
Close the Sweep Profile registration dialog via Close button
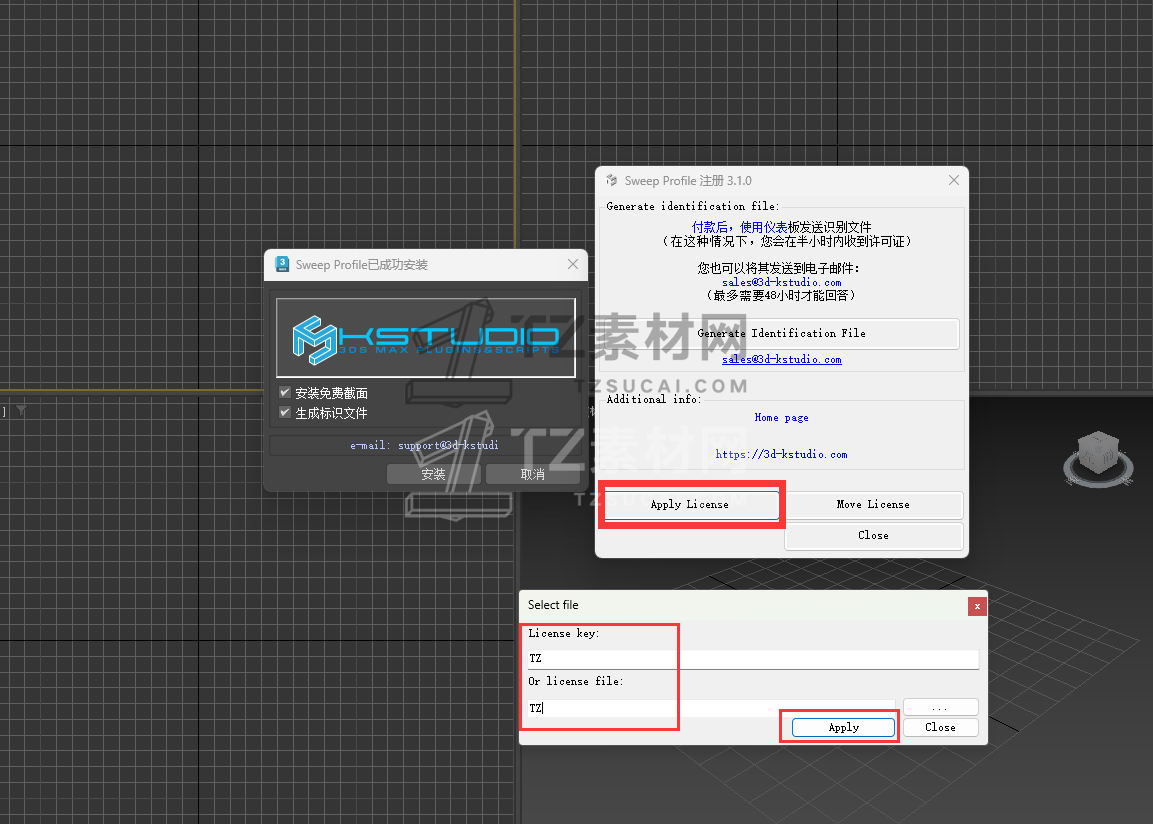873,535
